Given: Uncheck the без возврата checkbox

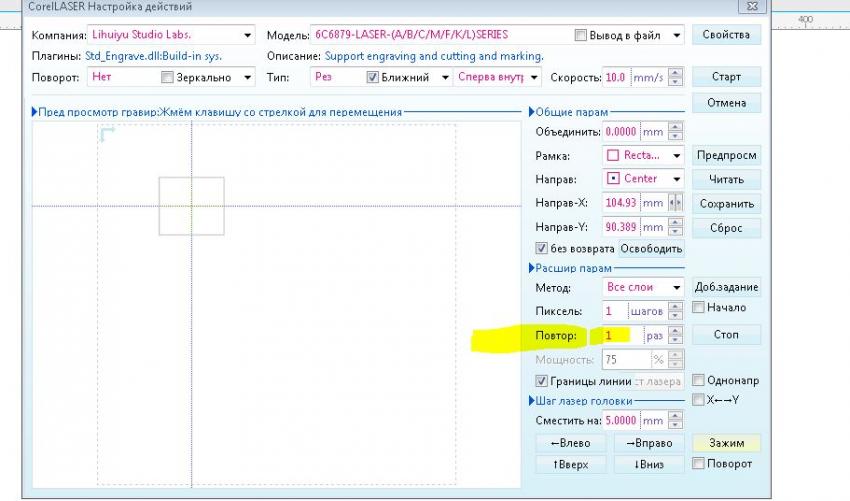Looking at the screenshot, I should (x=542, y=248).
